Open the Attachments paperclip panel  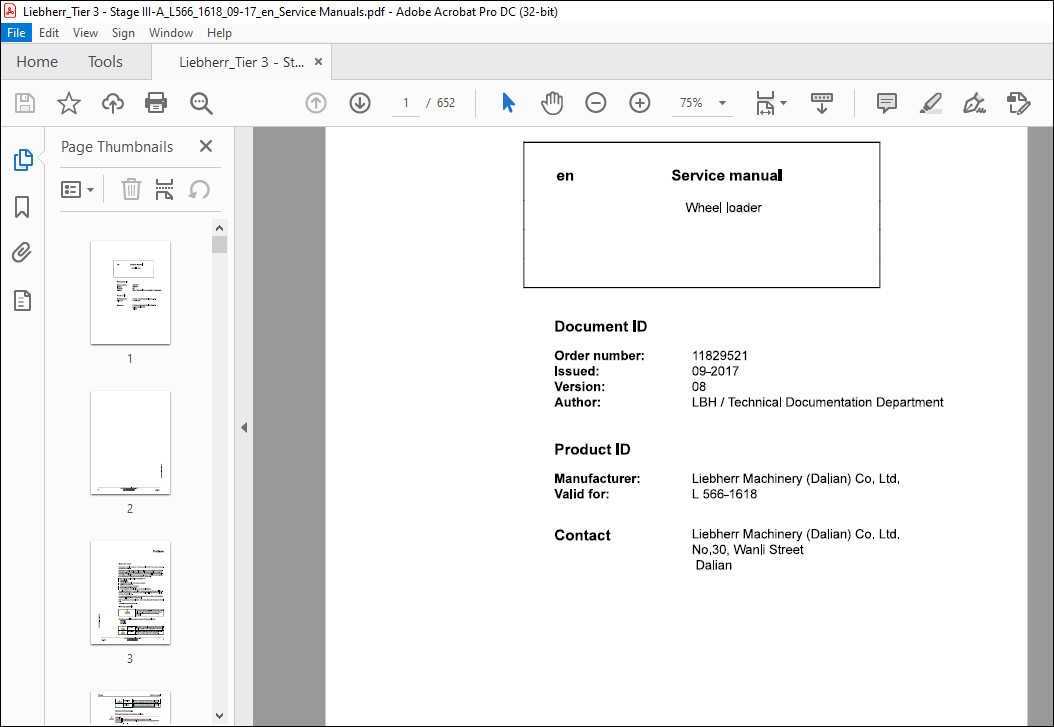[22, 253]
